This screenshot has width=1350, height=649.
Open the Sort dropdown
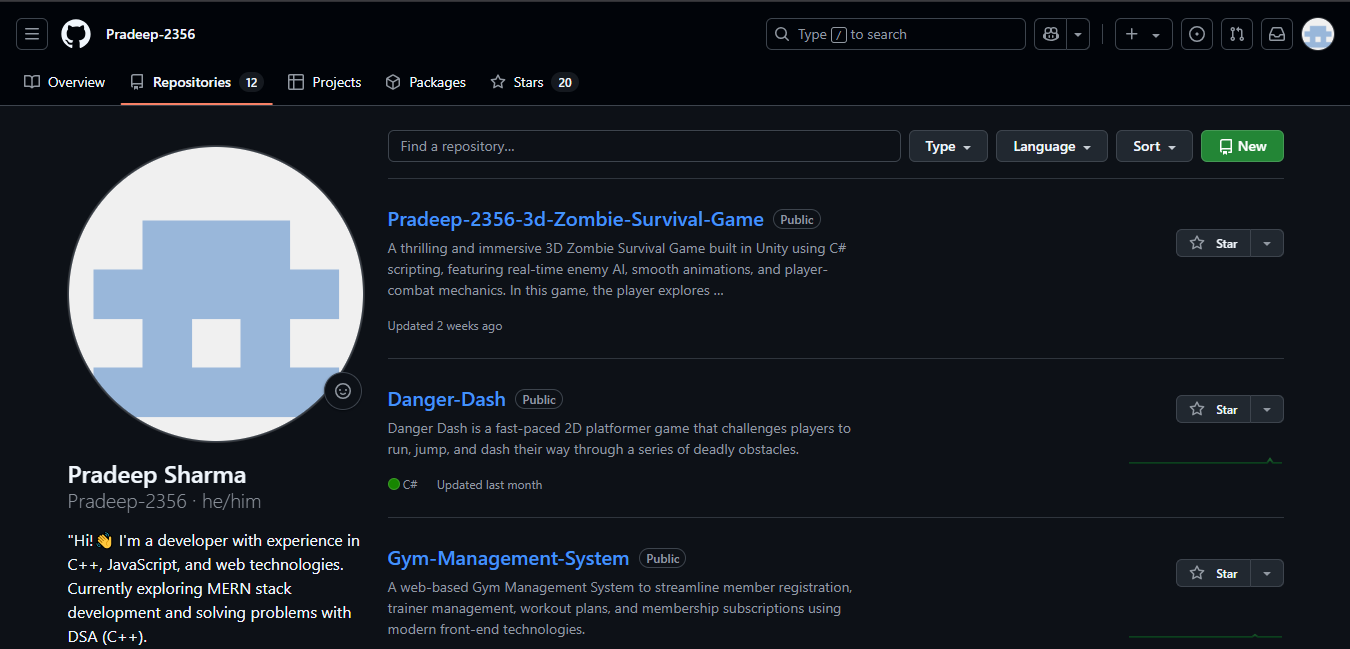[x=1154, y=146]
